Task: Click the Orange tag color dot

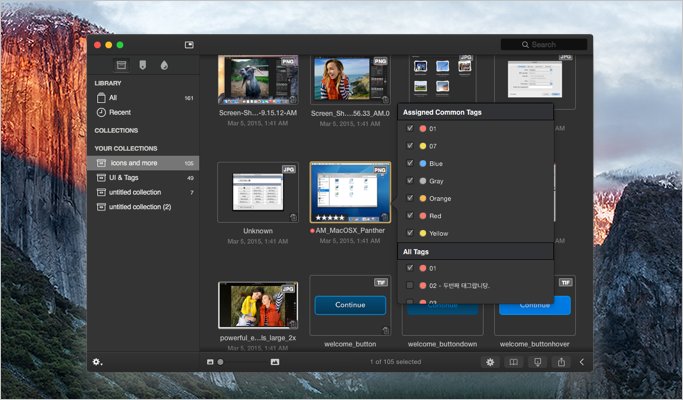Action: (423, 198)
